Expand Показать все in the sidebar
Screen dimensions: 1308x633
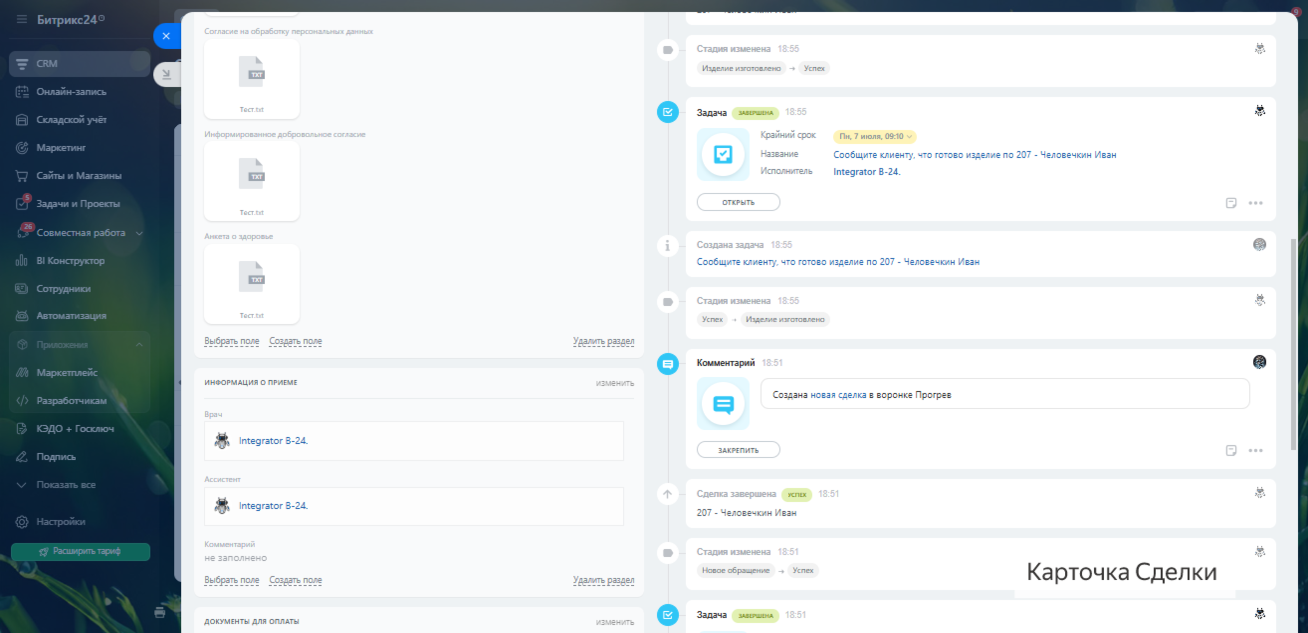66,484
